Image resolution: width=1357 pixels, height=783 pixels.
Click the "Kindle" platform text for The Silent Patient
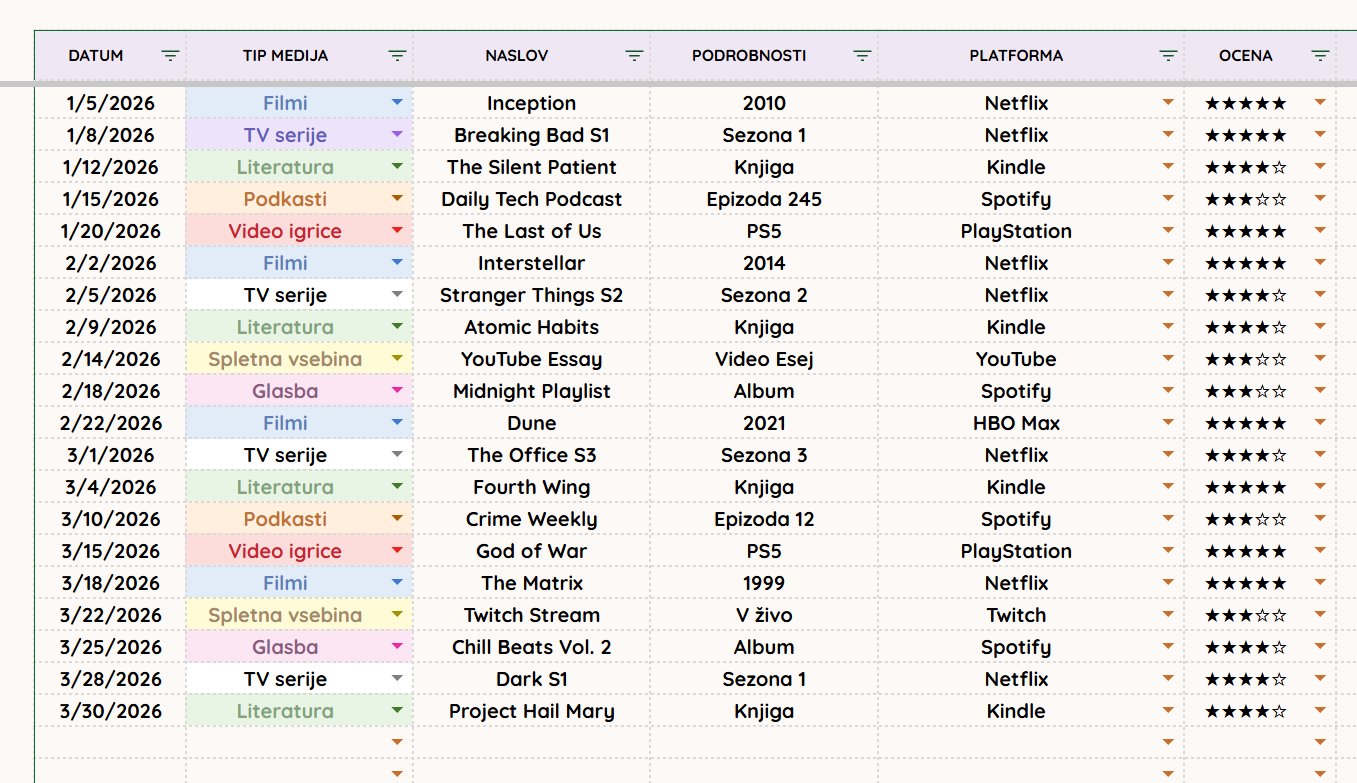(1016, 167)
